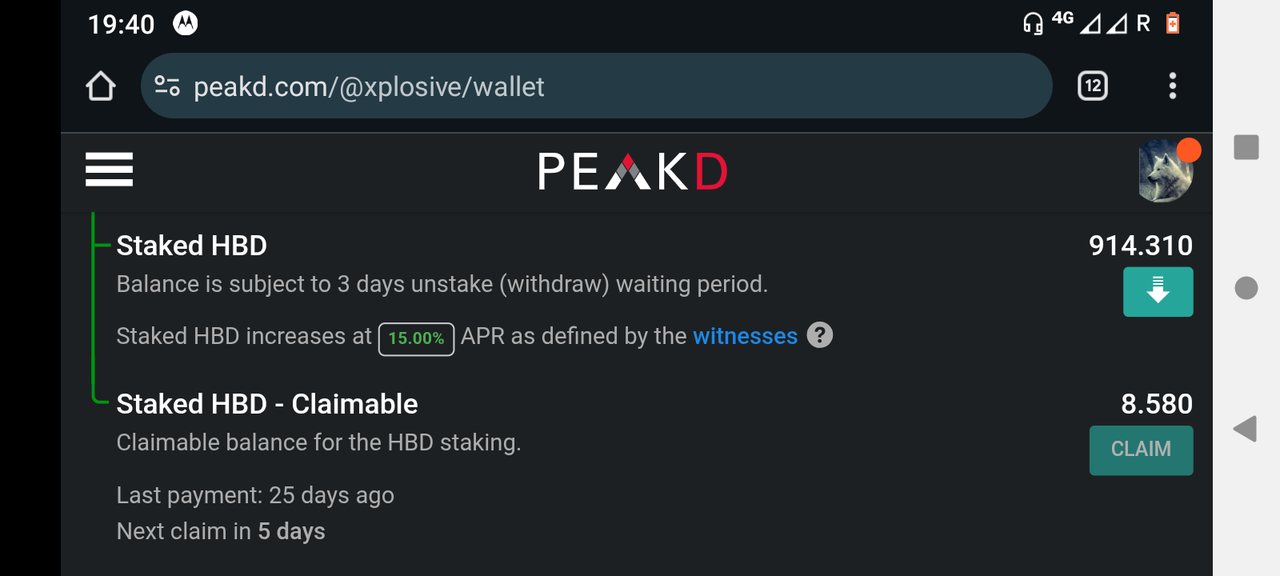This screenshot has width=1280, height=576.
Task: Unstake HBD with the green down-arrow button
Action: pyautogui.click(x=1158, y=292)
